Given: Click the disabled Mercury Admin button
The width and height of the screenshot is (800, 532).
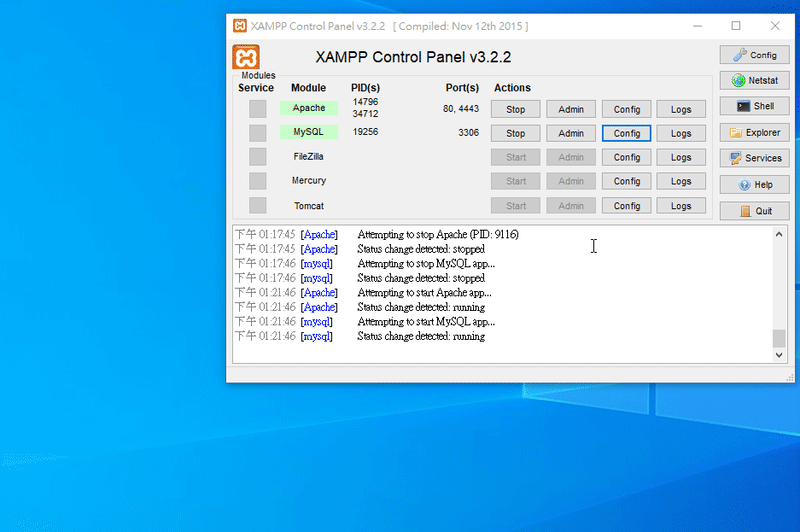Looking at the screenshot, I should (571, 181).
